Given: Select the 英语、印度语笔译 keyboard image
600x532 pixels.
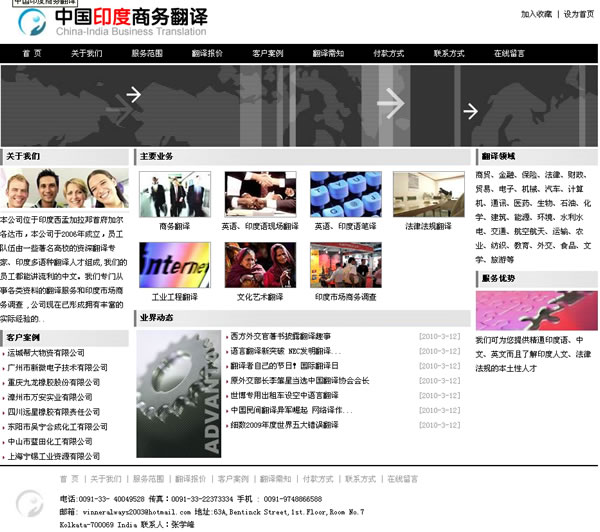Looking at the screenshot, I should coord(345,194).
